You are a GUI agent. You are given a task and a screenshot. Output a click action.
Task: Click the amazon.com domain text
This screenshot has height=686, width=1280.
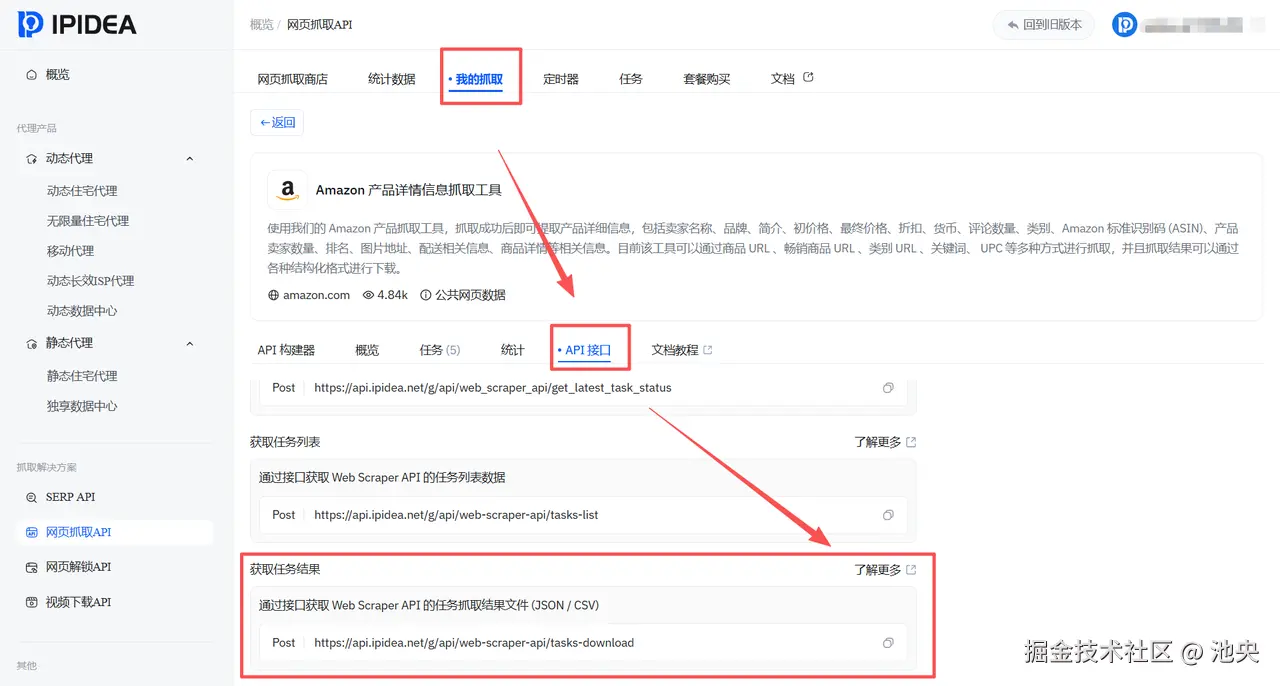pos(316,295)
